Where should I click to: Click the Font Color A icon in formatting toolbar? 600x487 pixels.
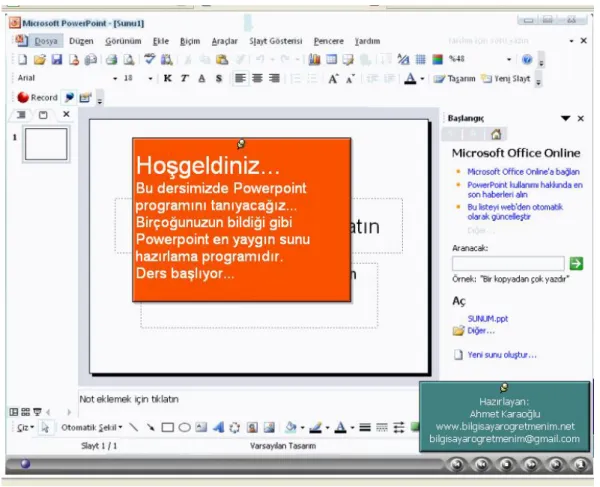pos(410,79)
